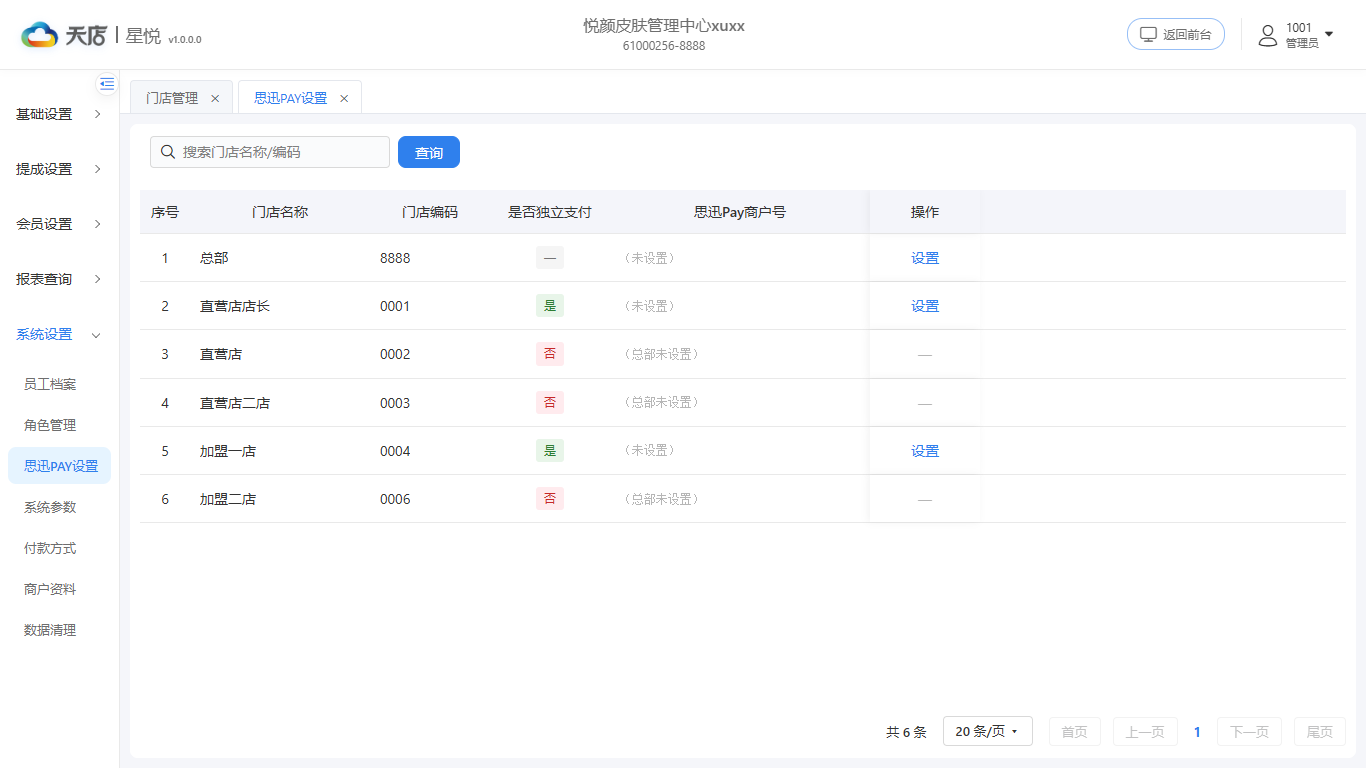Open the 1001 管理员 account dropdown arrow
The height and width of the screenshot is (768, 1366).
click(x=1329, y=35)
